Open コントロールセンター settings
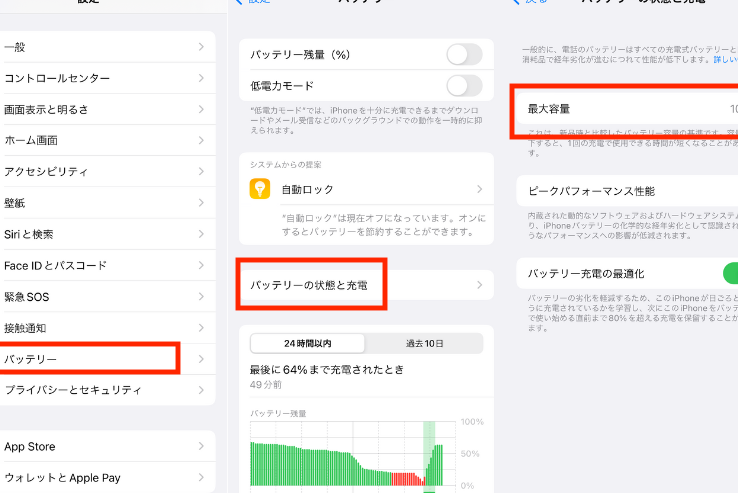Screen dimensions: 738x493 (100, 78)
